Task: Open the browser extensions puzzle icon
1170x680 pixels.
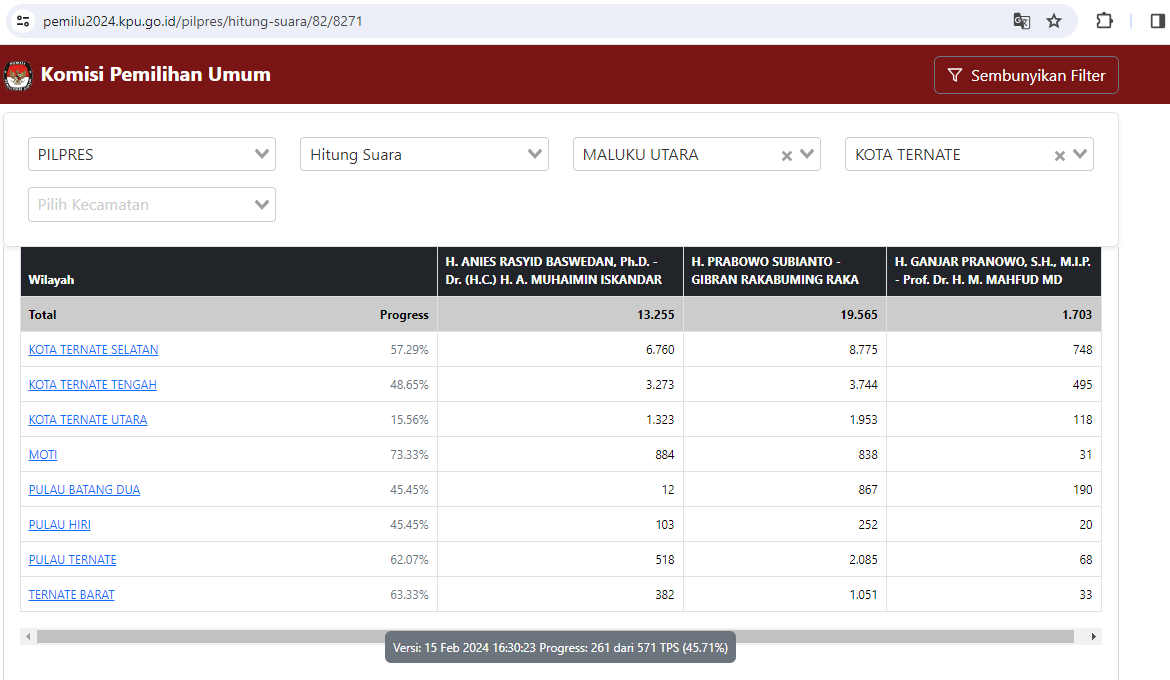Action: pyautogui.click(x=1105, y=21)
